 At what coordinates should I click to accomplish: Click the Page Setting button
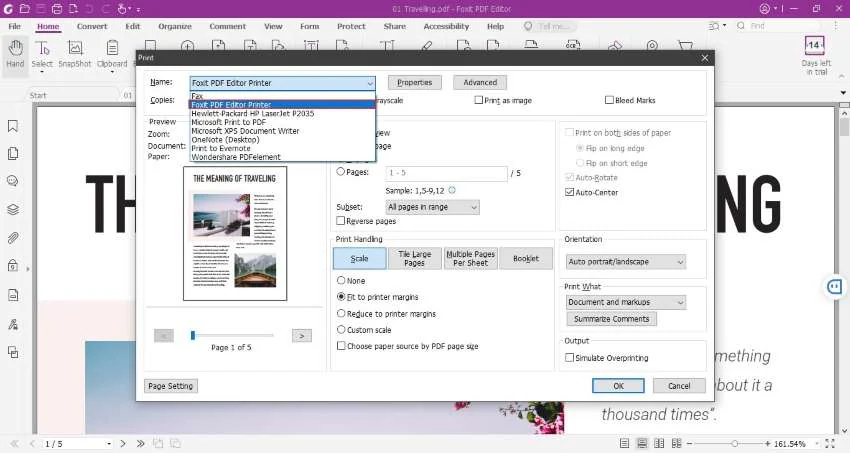click(171, 386)
